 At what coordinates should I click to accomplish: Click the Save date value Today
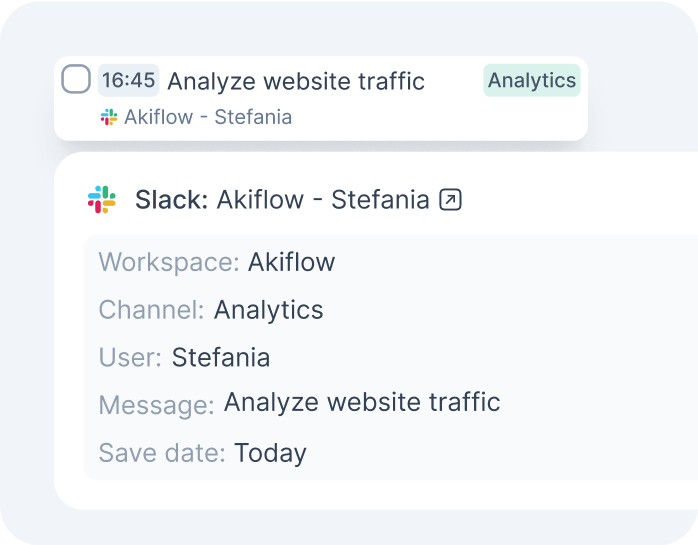[270, 454]
